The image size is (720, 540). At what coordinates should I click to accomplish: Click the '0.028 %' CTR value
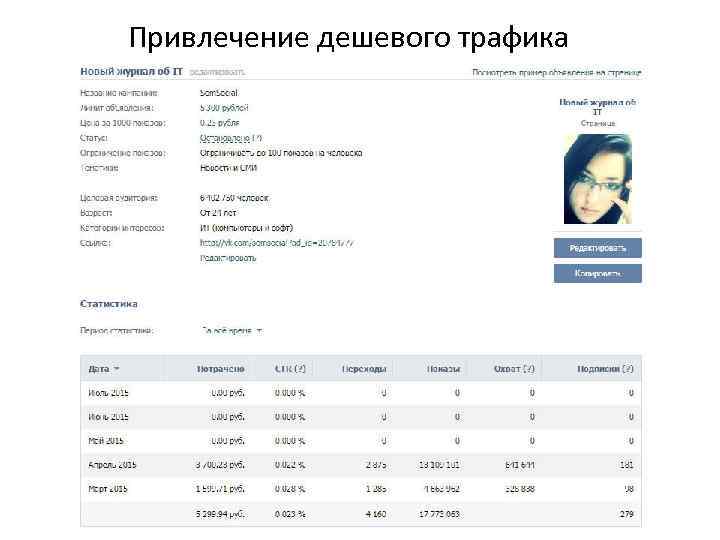(290, 489)
